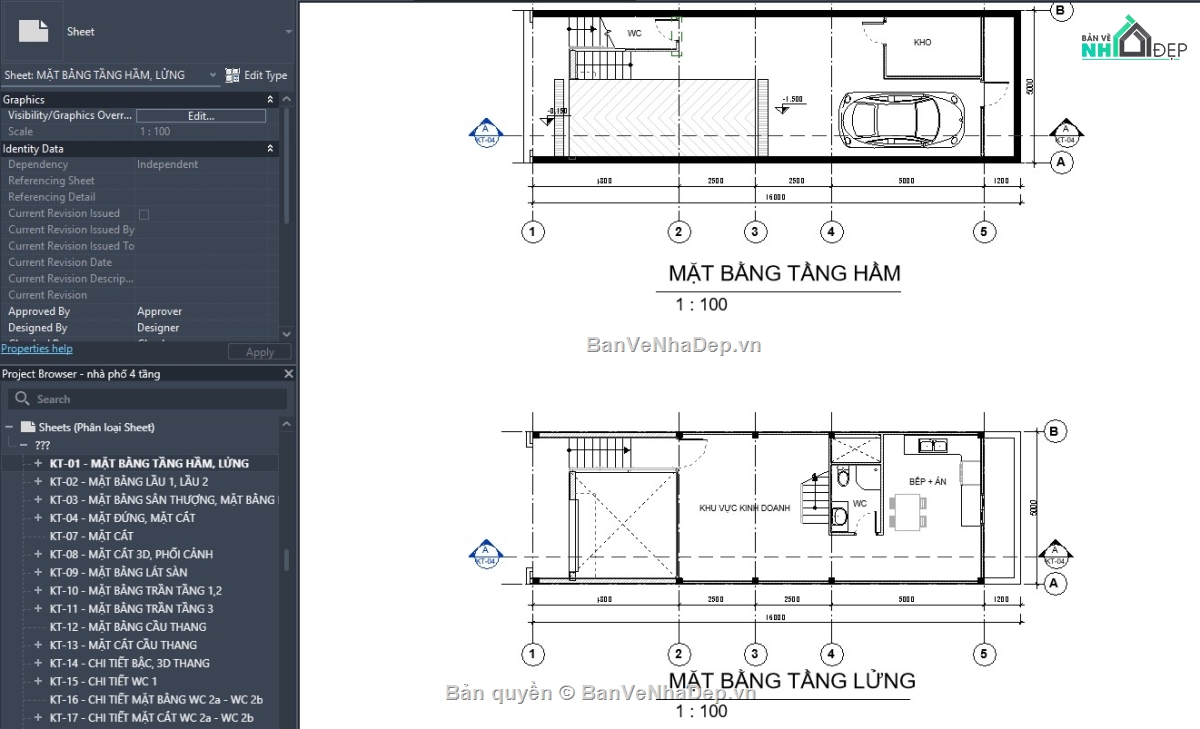Click the 'KHU VỰC KINH DOANH' room label

[x=745, y=508]
